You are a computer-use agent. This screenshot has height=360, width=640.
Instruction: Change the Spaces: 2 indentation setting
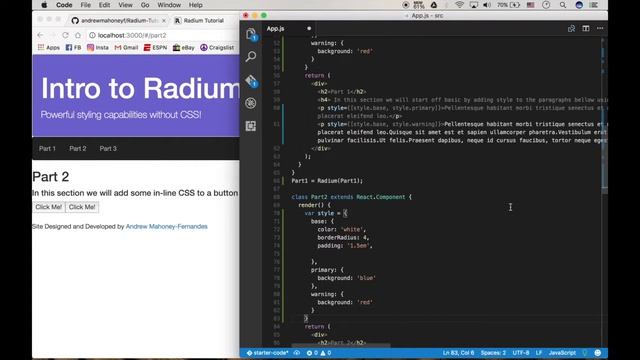[x=493, y=353]
